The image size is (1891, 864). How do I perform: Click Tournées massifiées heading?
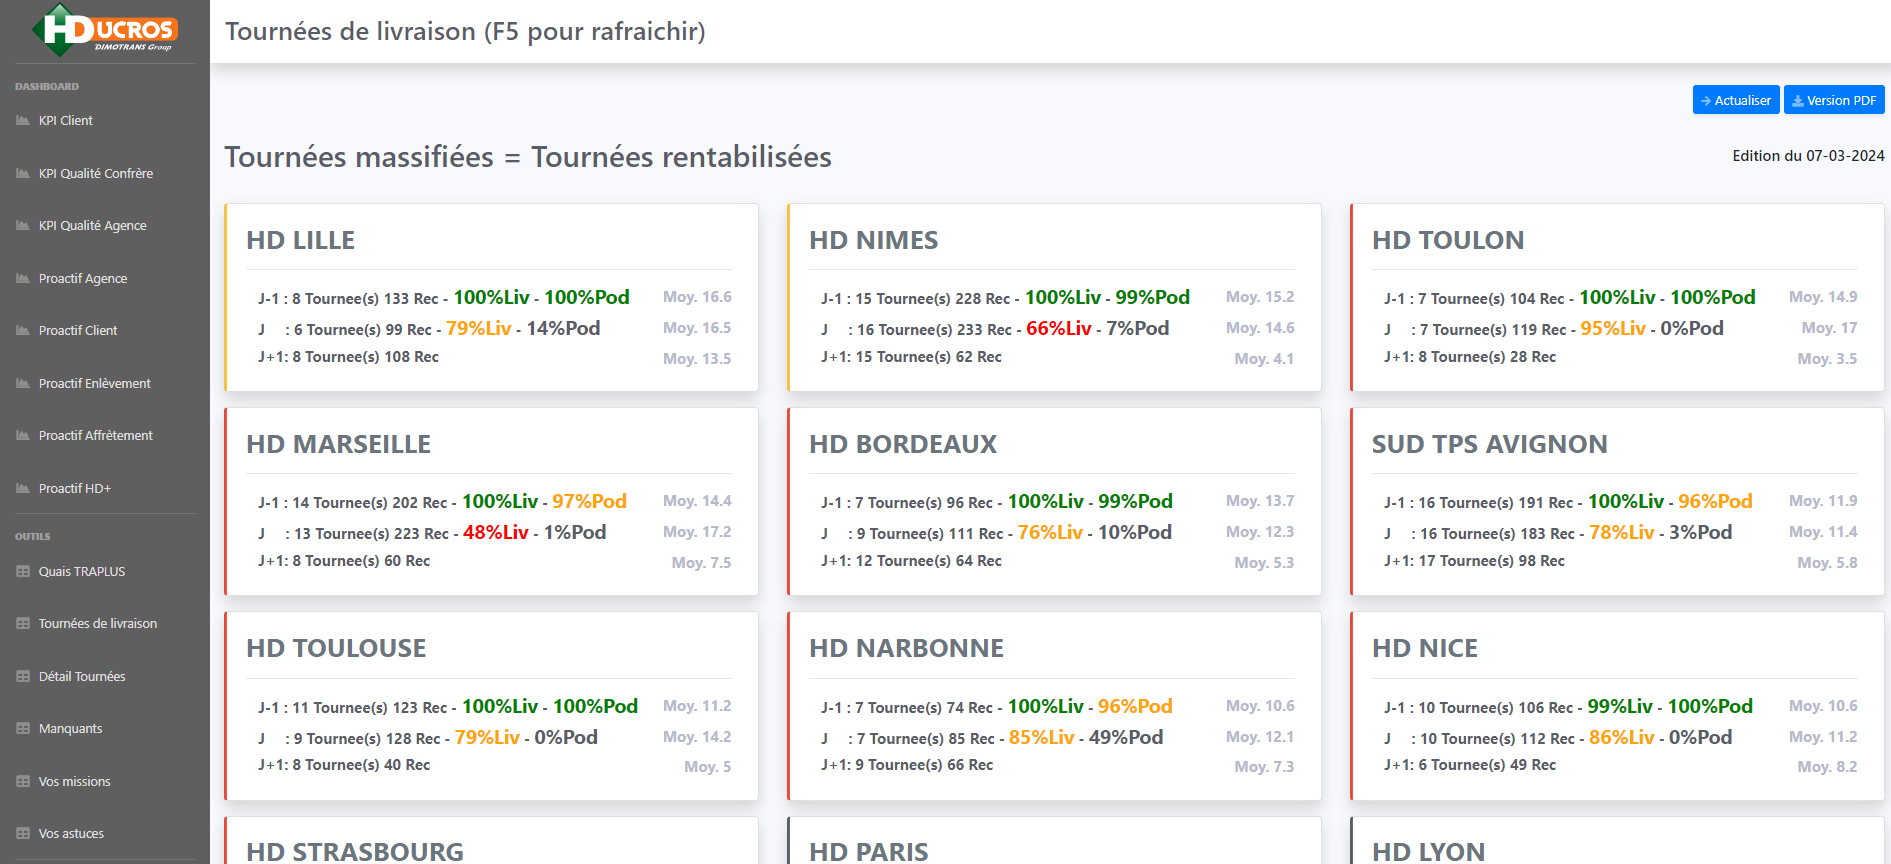click(528, 157)
